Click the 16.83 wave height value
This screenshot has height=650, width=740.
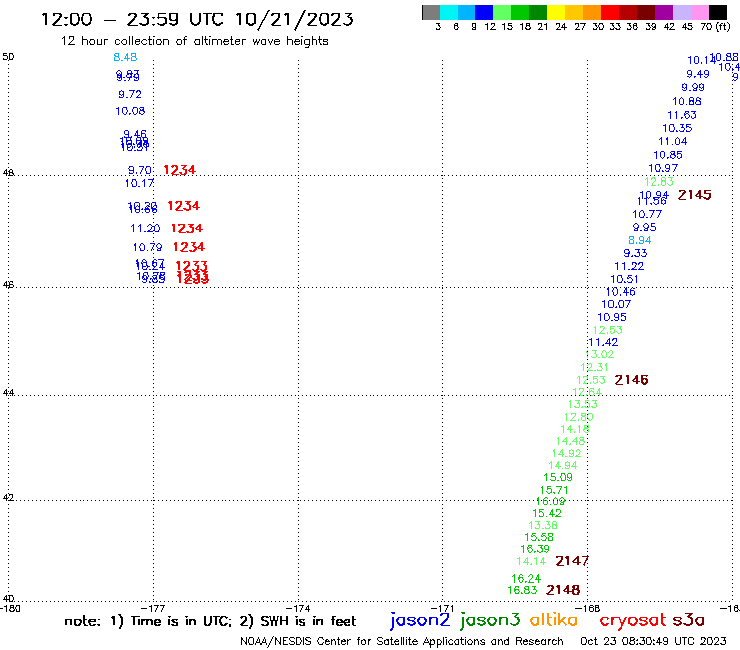click(x=522, y=590)
